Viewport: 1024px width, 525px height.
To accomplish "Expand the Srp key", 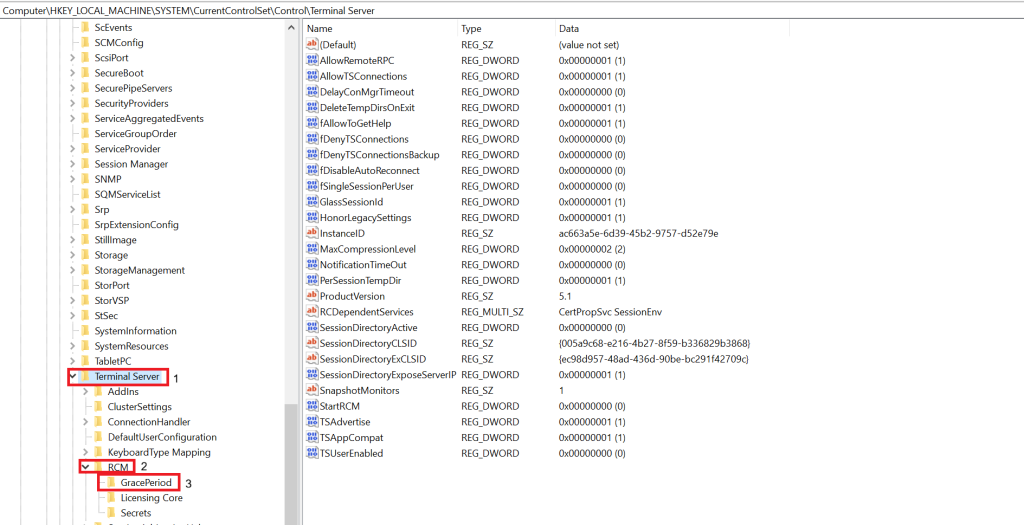I will click(72, 210).
